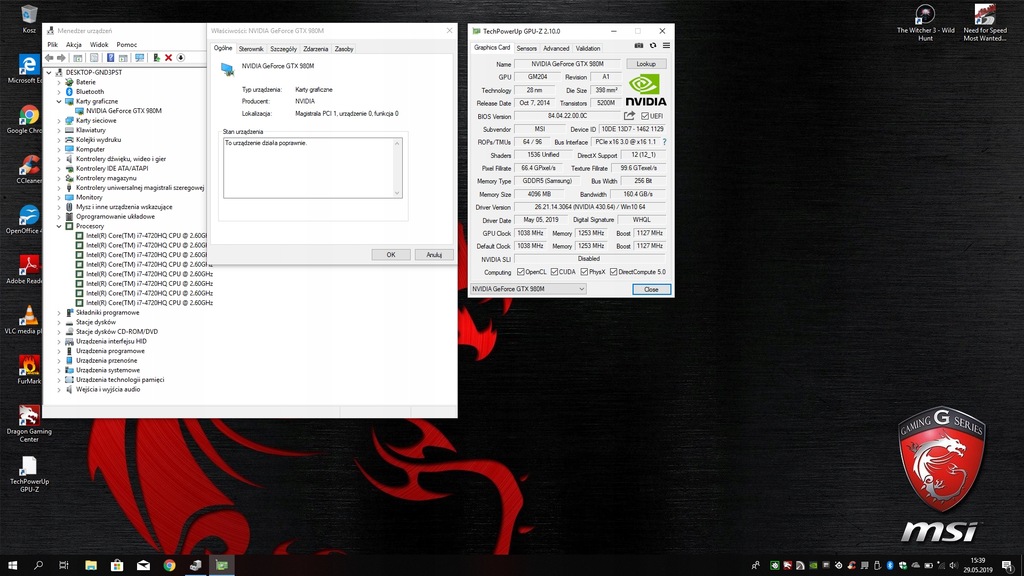1024x576 pixels.
Task: Click the Windows Start button
Action: coord(12,566)
